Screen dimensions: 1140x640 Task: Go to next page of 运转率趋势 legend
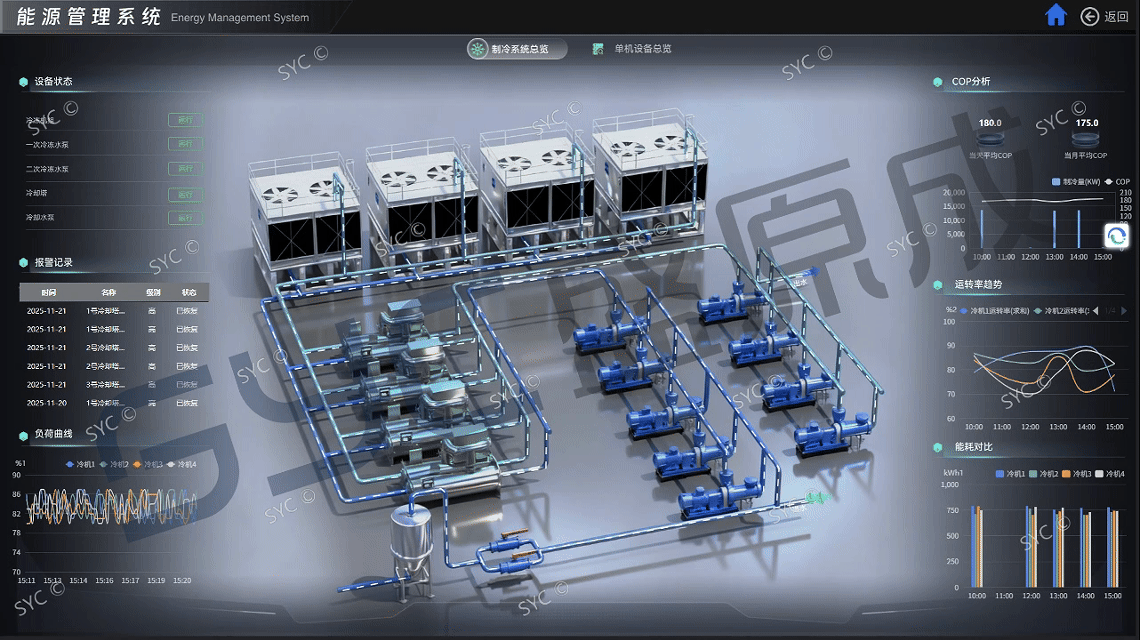[x=1124, y=311]
